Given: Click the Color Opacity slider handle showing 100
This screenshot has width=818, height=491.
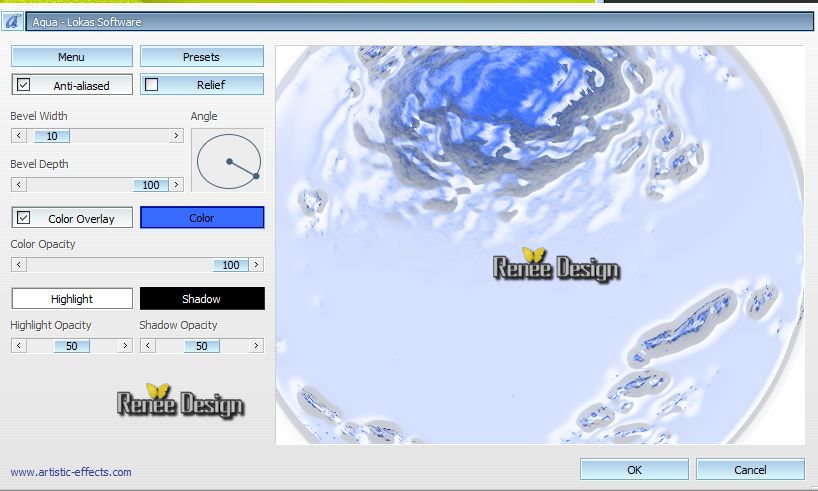Looking at the screenshot, I should (231, 265).
